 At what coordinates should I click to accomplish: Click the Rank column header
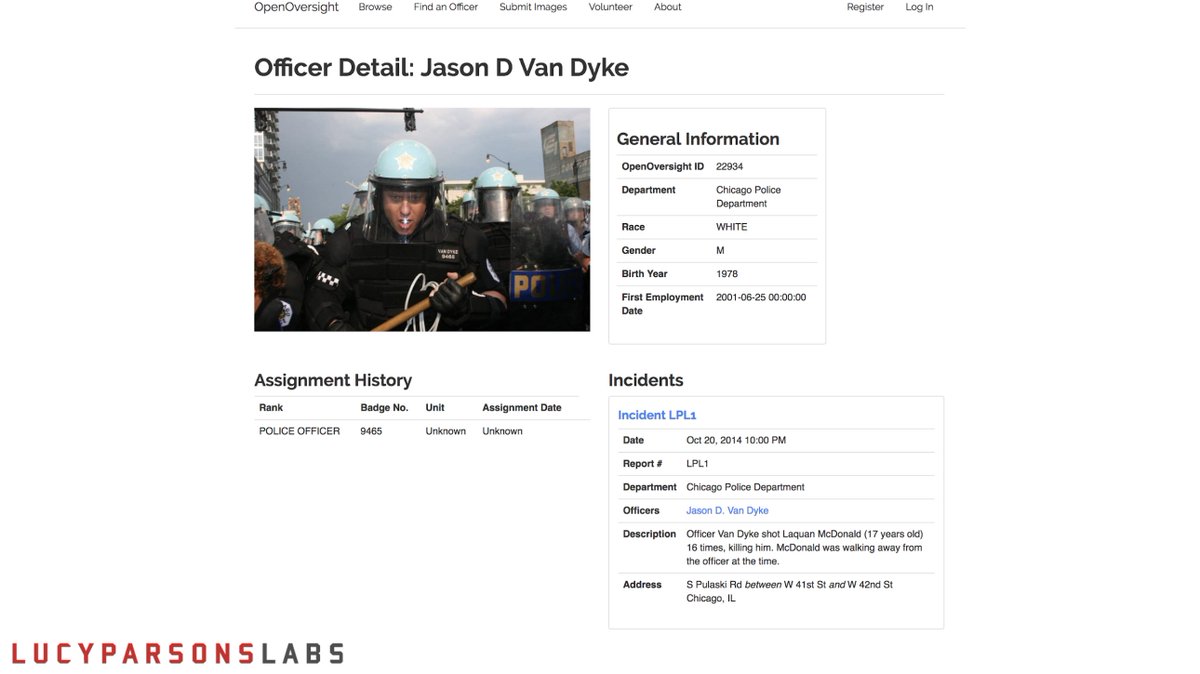271,408
